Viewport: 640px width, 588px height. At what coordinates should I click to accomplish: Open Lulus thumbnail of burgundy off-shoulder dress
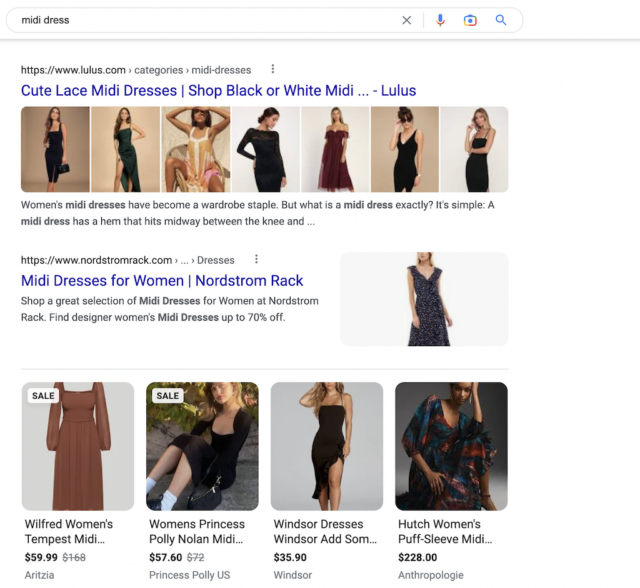pos(335,149)
